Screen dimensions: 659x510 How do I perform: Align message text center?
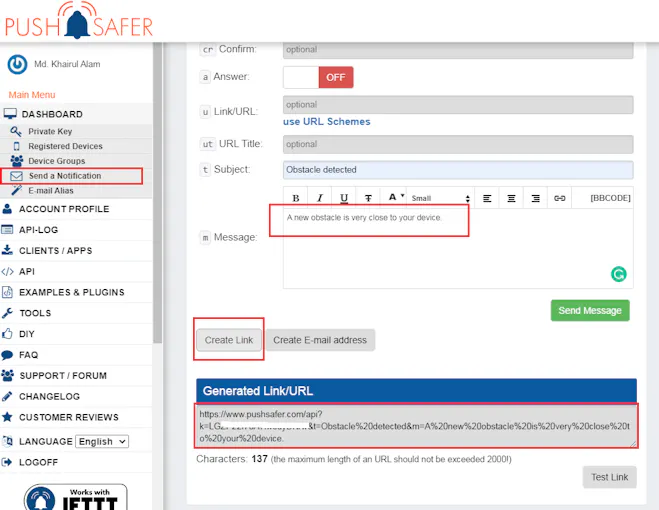tap(511, 198)
